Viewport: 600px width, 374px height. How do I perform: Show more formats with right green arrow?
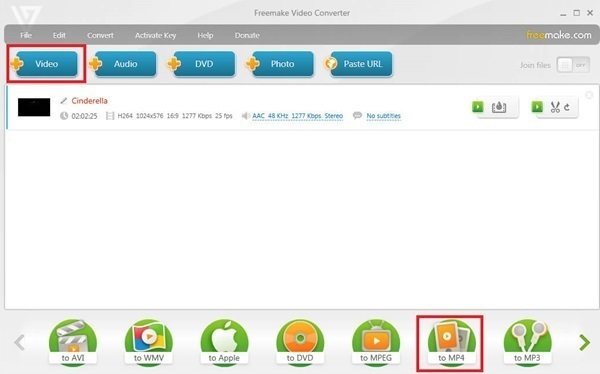[x=584, y=343]
